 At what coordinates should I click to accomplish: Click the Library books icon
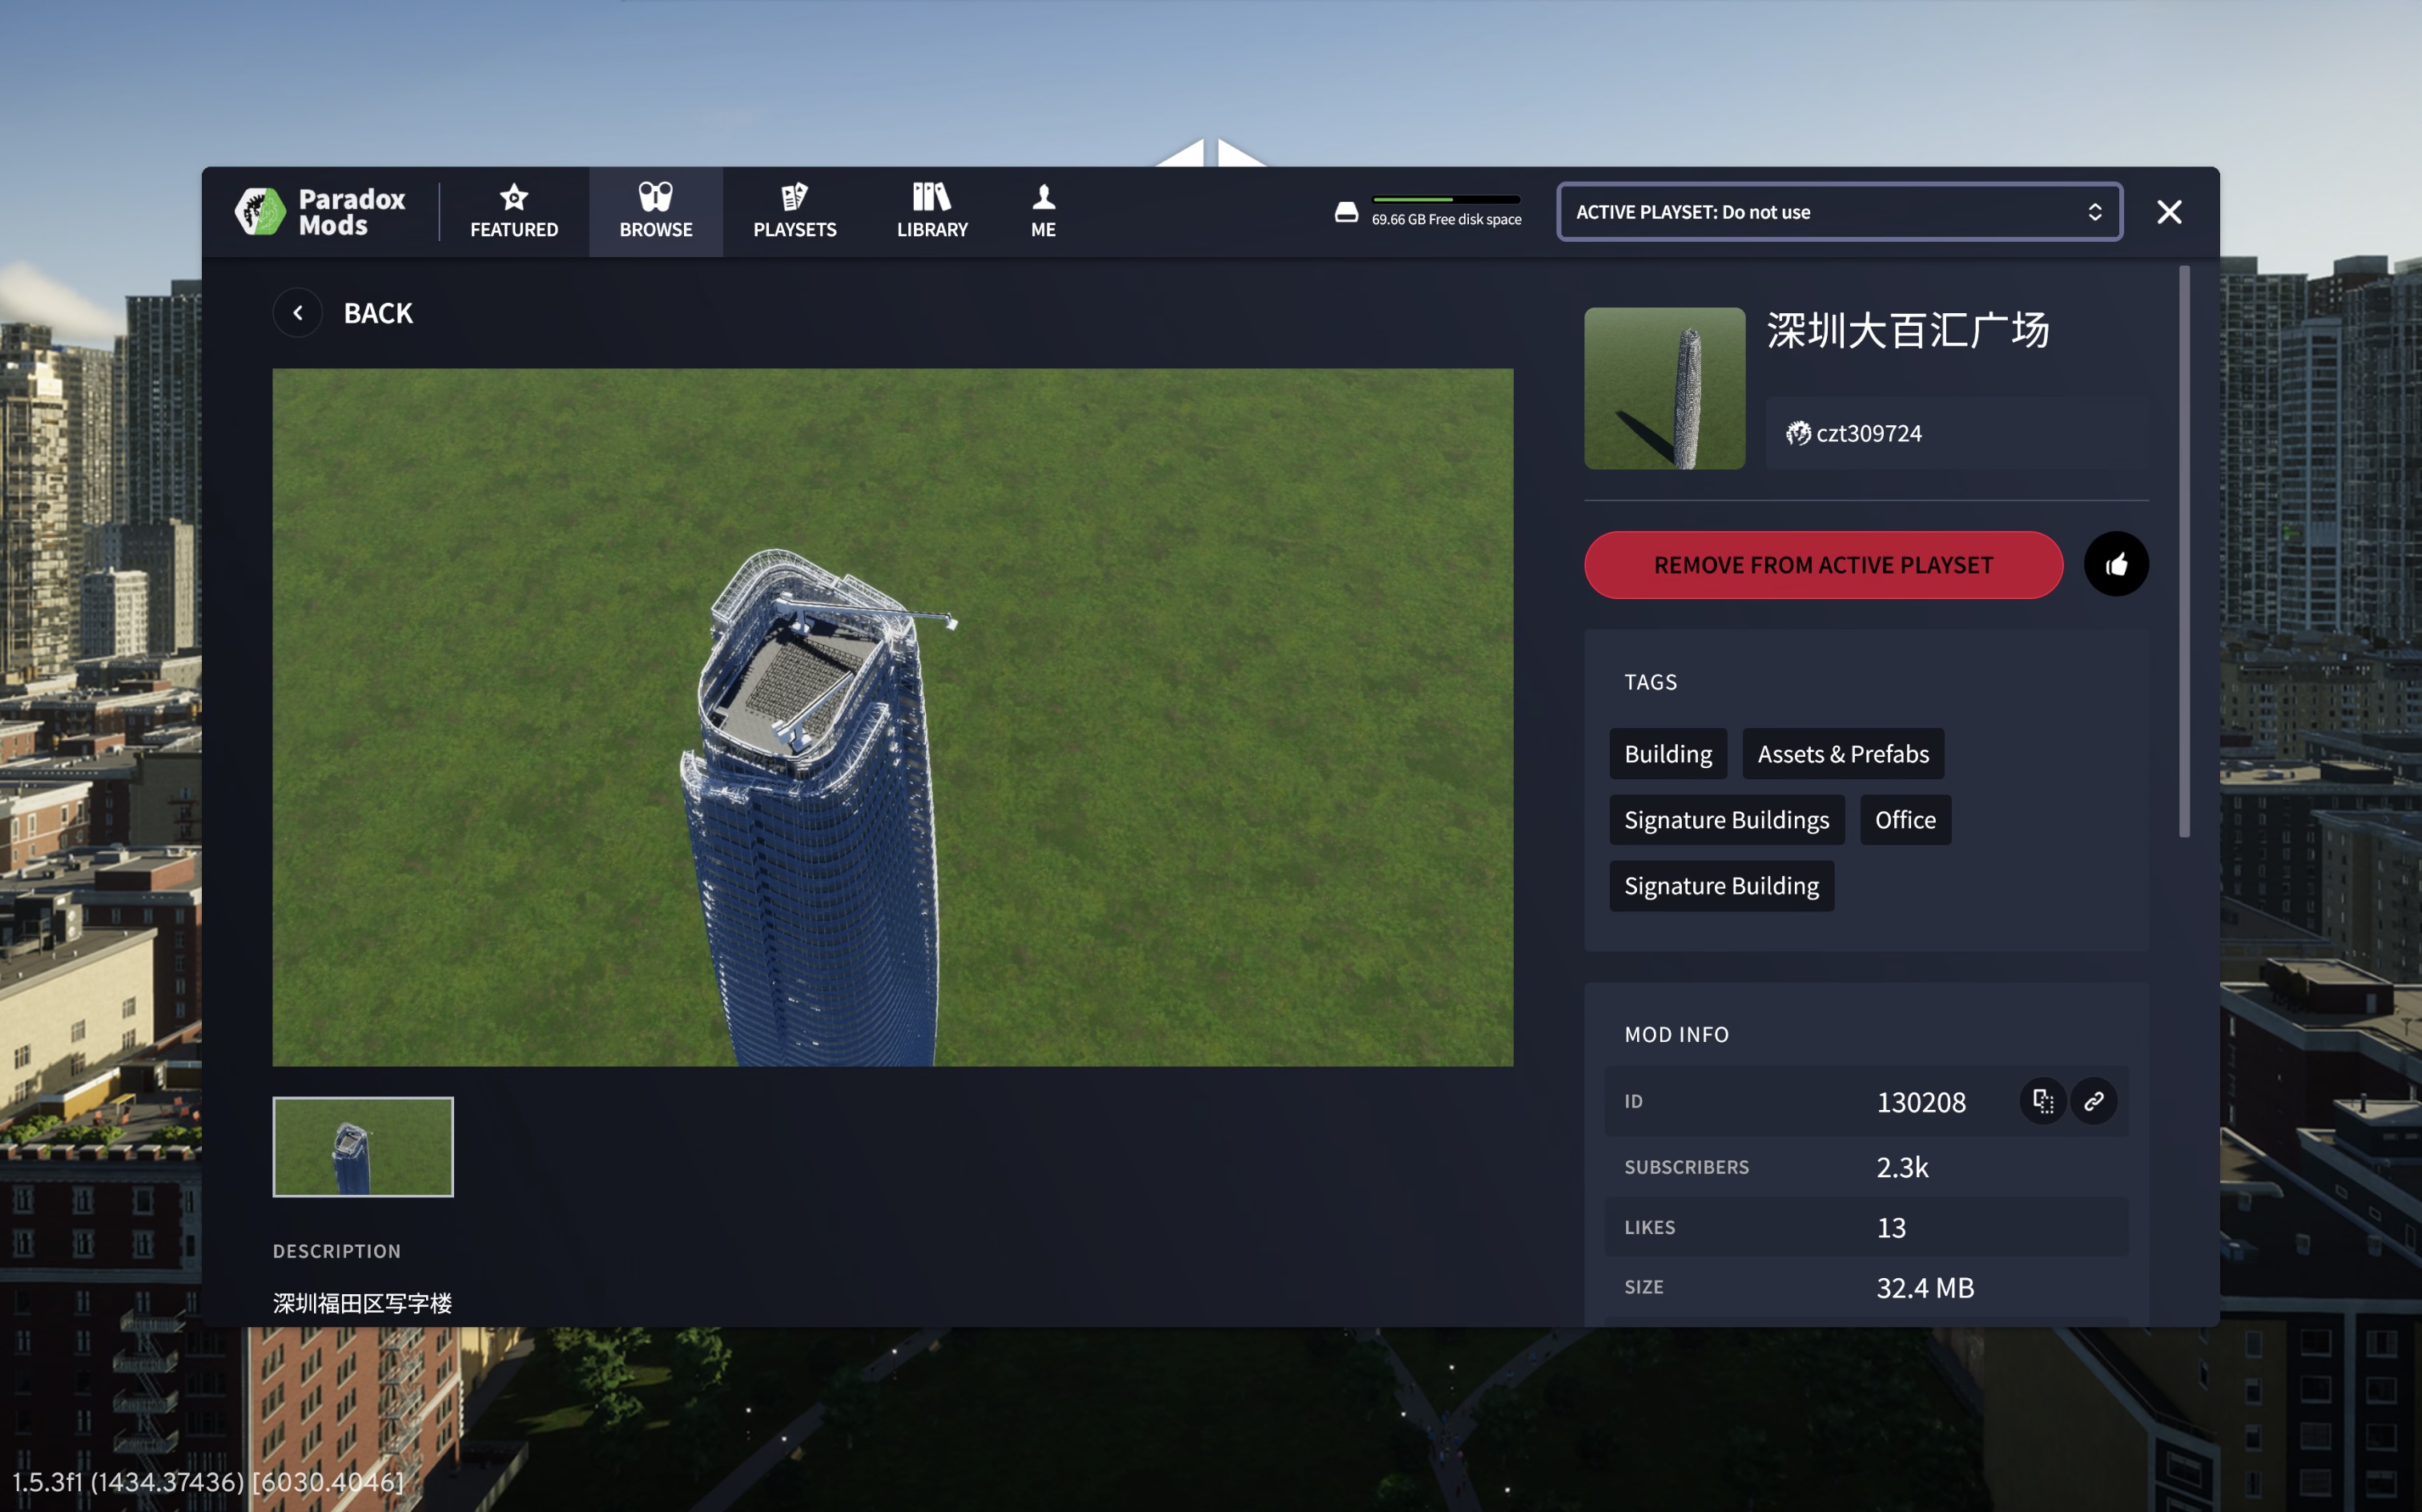(932, 196)
